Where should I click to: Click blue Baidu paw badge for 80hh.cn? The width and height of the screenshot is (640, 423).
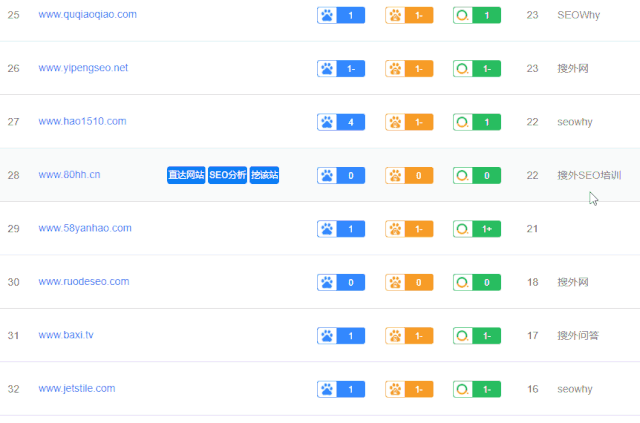pos(341,176)
